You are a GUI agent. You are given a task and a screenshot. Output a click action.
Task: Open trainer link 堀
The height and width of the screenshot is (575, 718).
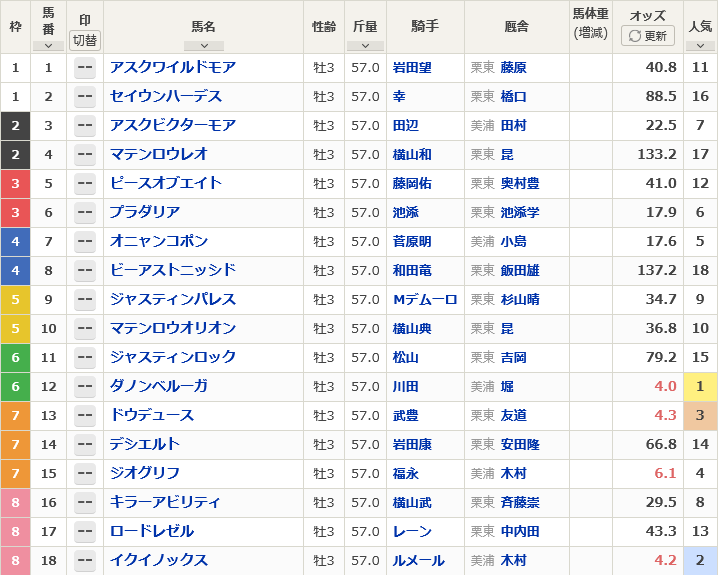tap(507, 386)
